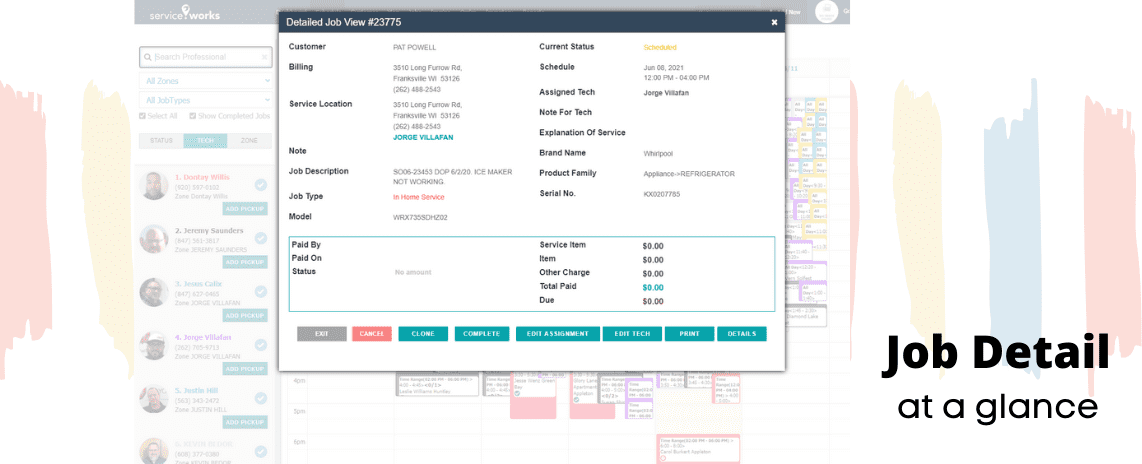The image size is (1142, 464).
Task: Clear the Search Professional field with the x
Action: (264, 57)
